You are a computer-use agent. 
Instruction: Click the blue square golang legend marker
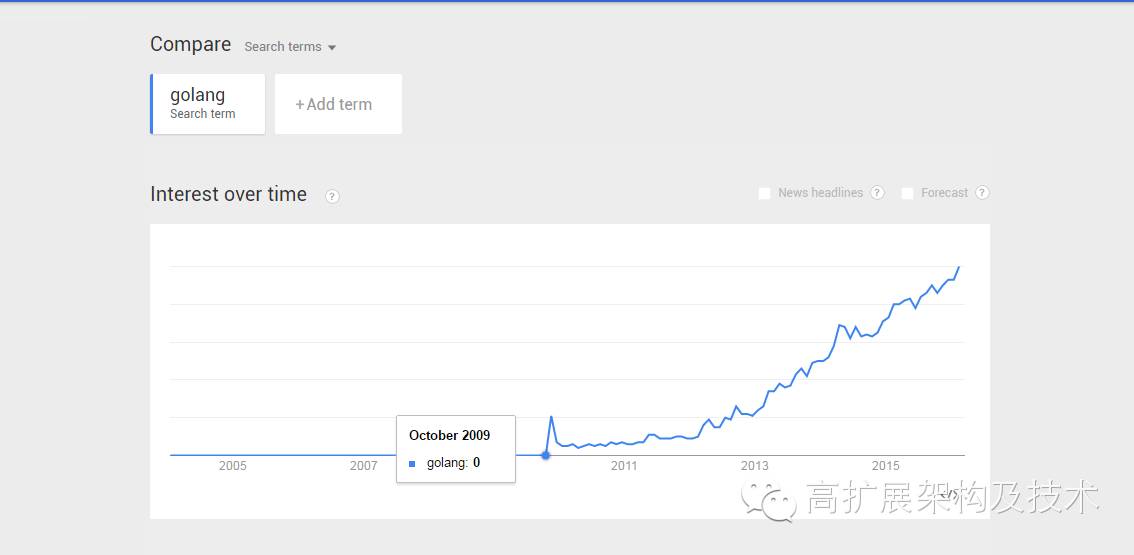click(x=412, y=464)
